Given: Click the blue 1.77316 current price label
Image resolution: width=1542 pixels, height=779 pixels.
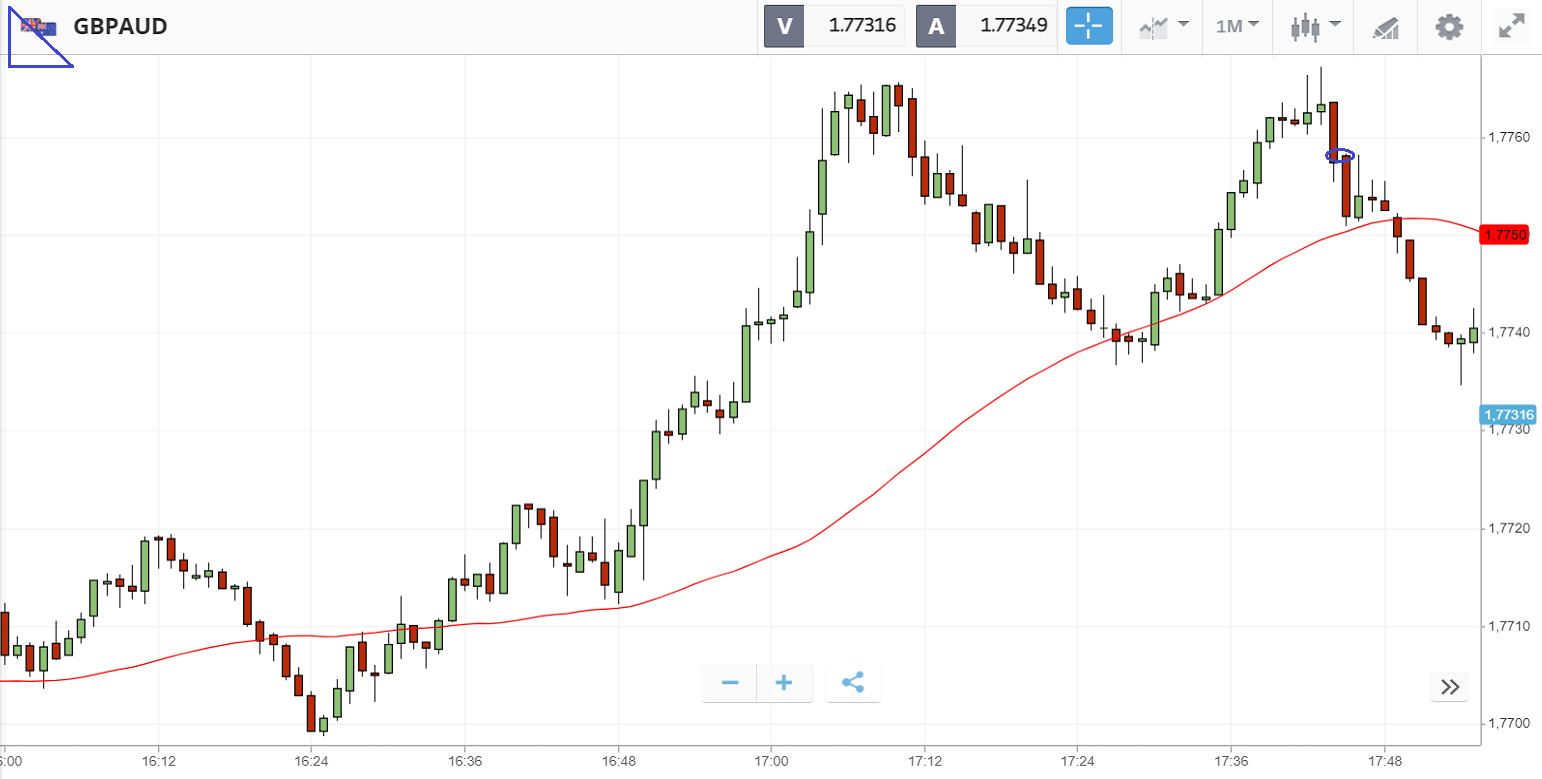Looking at the screenshot, I should [1508, 414].
